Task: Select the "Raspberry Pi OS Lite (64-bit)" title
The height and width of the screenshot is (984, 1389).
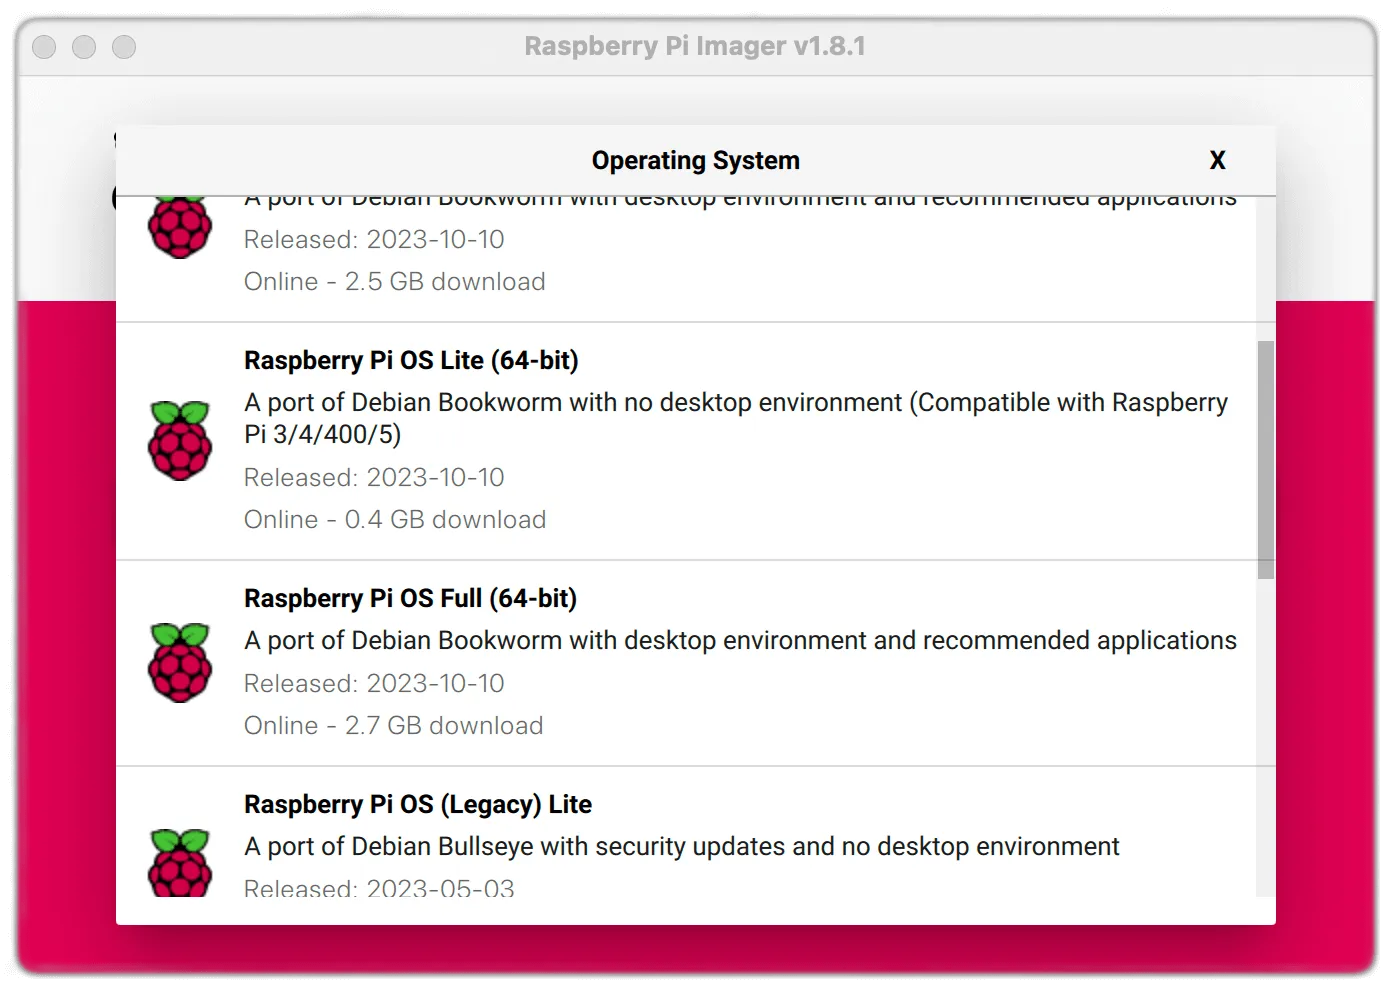Action: coord(411,360)
